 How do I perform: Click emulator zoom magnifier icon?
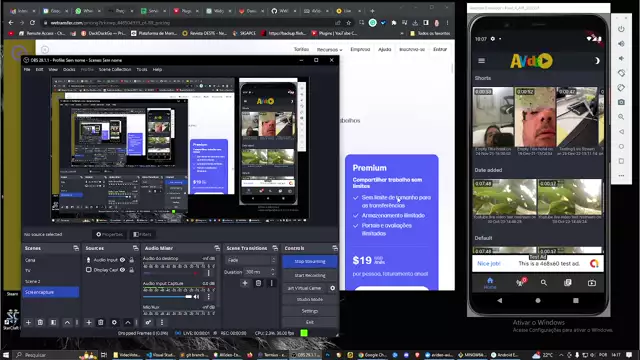(621, 117)
